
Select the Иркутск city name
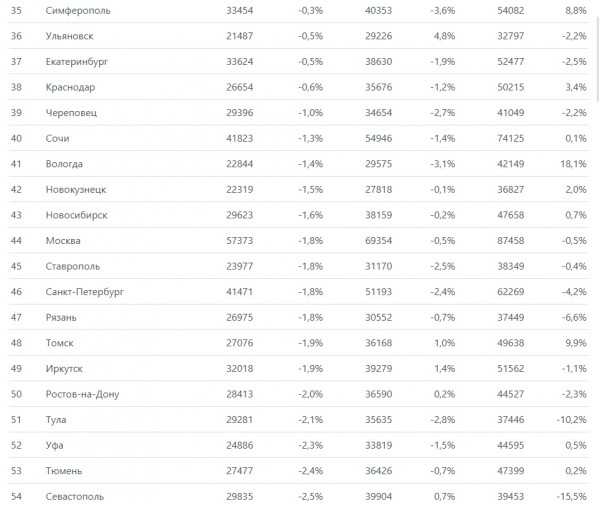point(64,369)
